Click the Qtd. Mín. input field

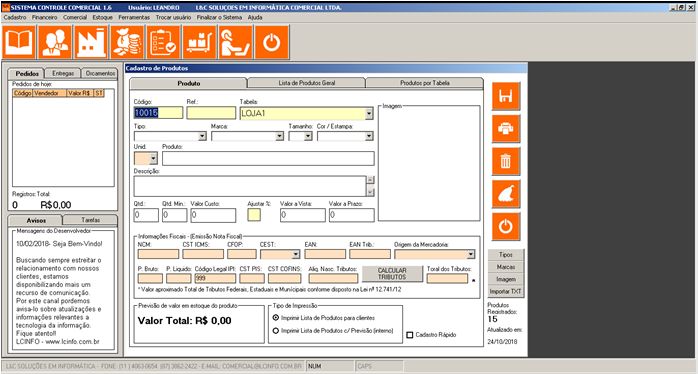[174, 215]
